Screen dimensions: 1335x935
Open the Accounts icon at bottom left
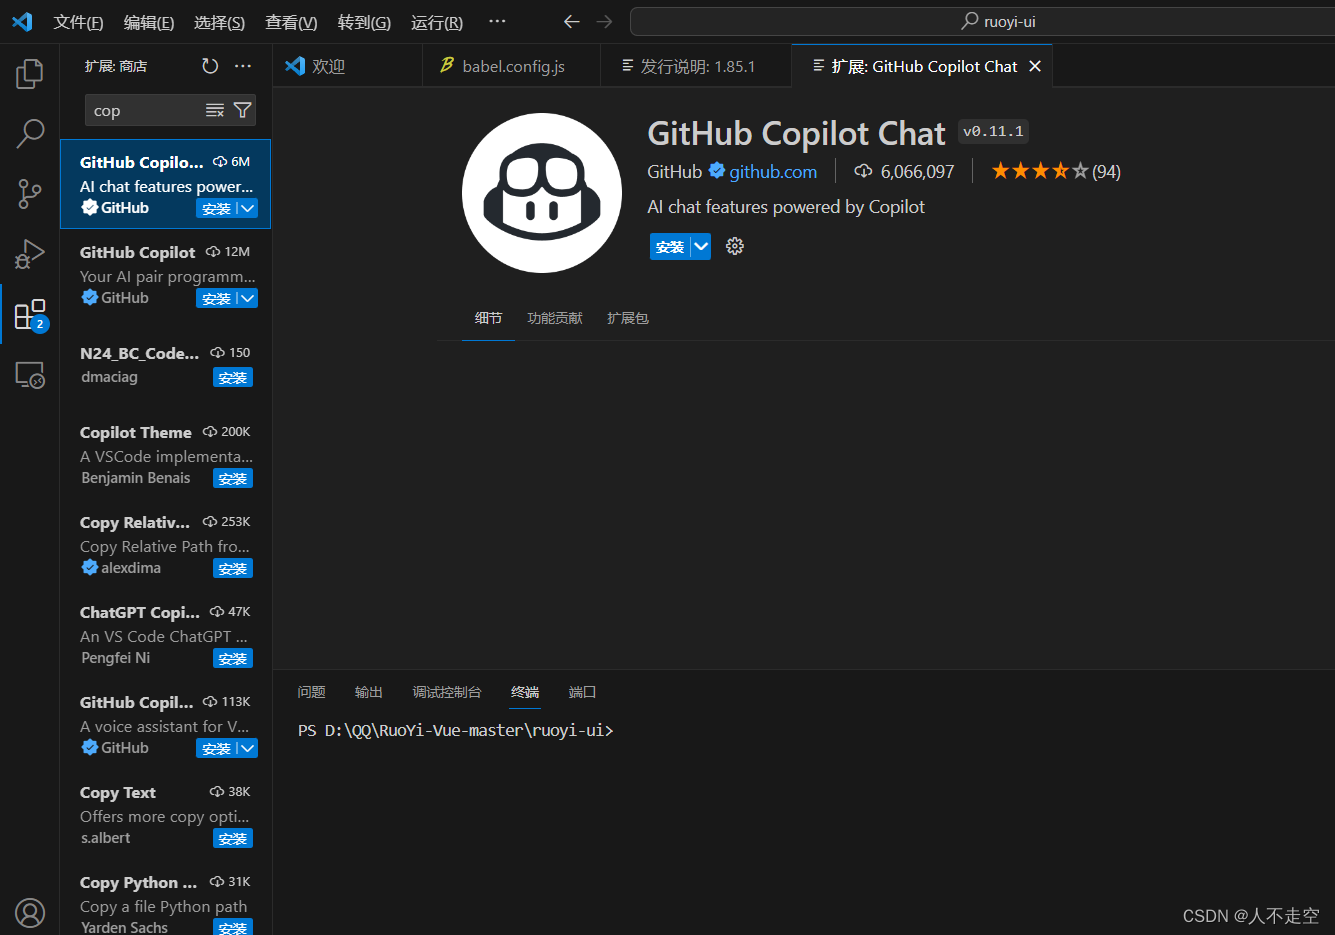[x=29, y=912]
